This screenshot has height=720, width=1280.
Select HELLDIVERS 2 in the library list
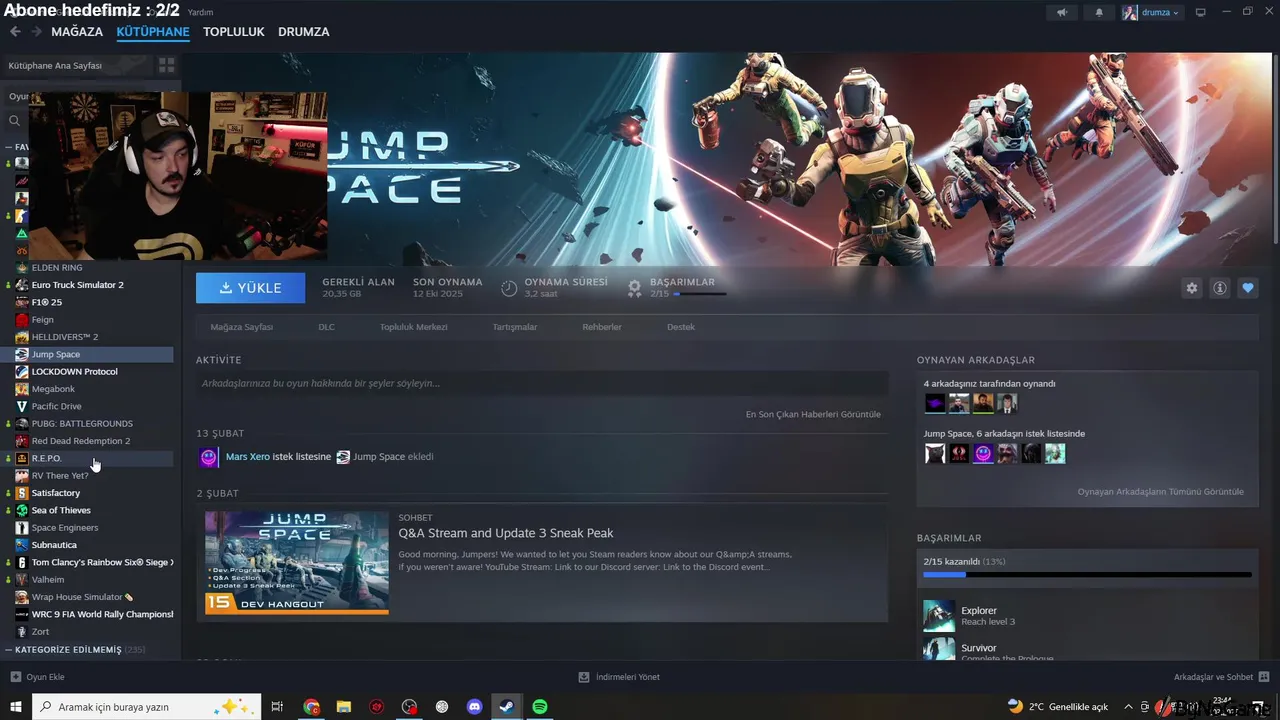click(x=65, y=337)
